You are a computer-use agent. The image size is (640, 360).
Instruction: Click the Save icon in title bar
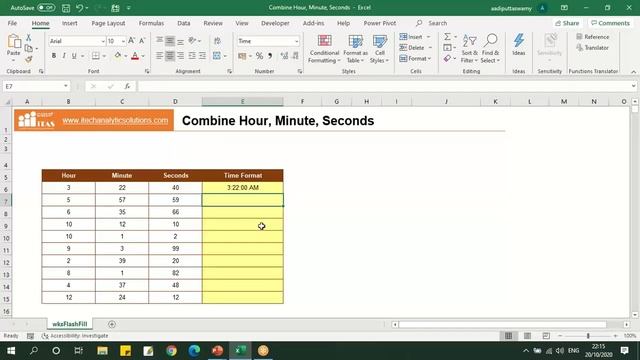click(x=66, y=8)
